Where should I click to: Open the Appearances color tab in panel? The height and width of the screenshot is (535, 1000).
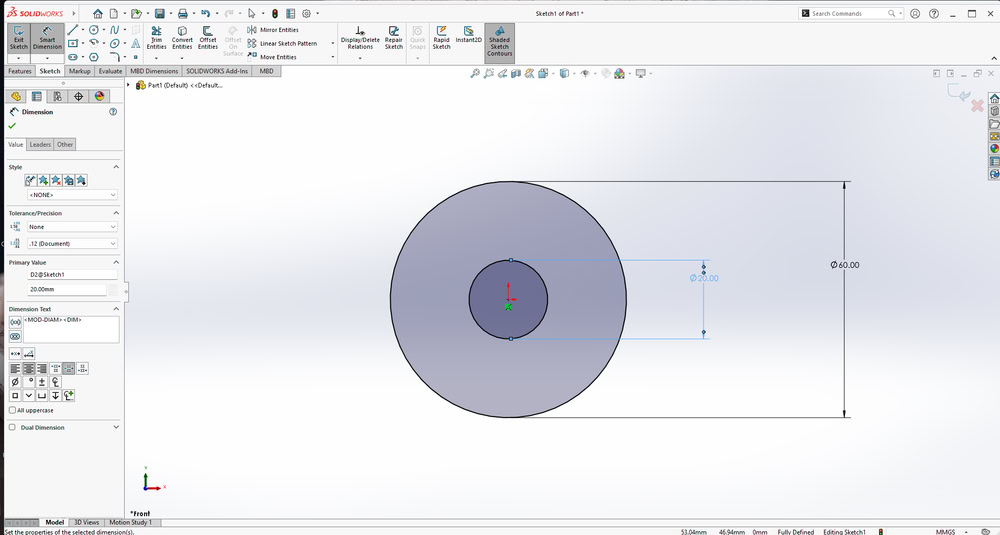[x=99, y=96]
